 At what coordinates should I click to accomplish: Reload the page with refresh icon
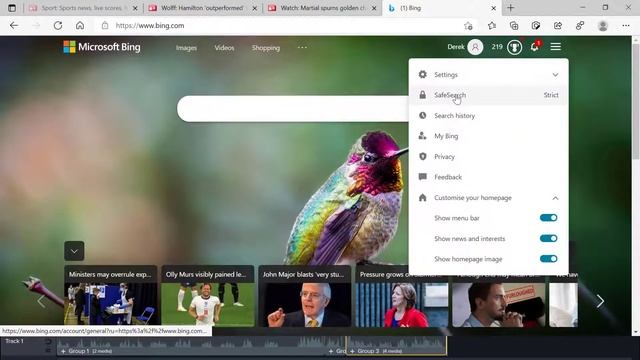[x=58, y=25]
